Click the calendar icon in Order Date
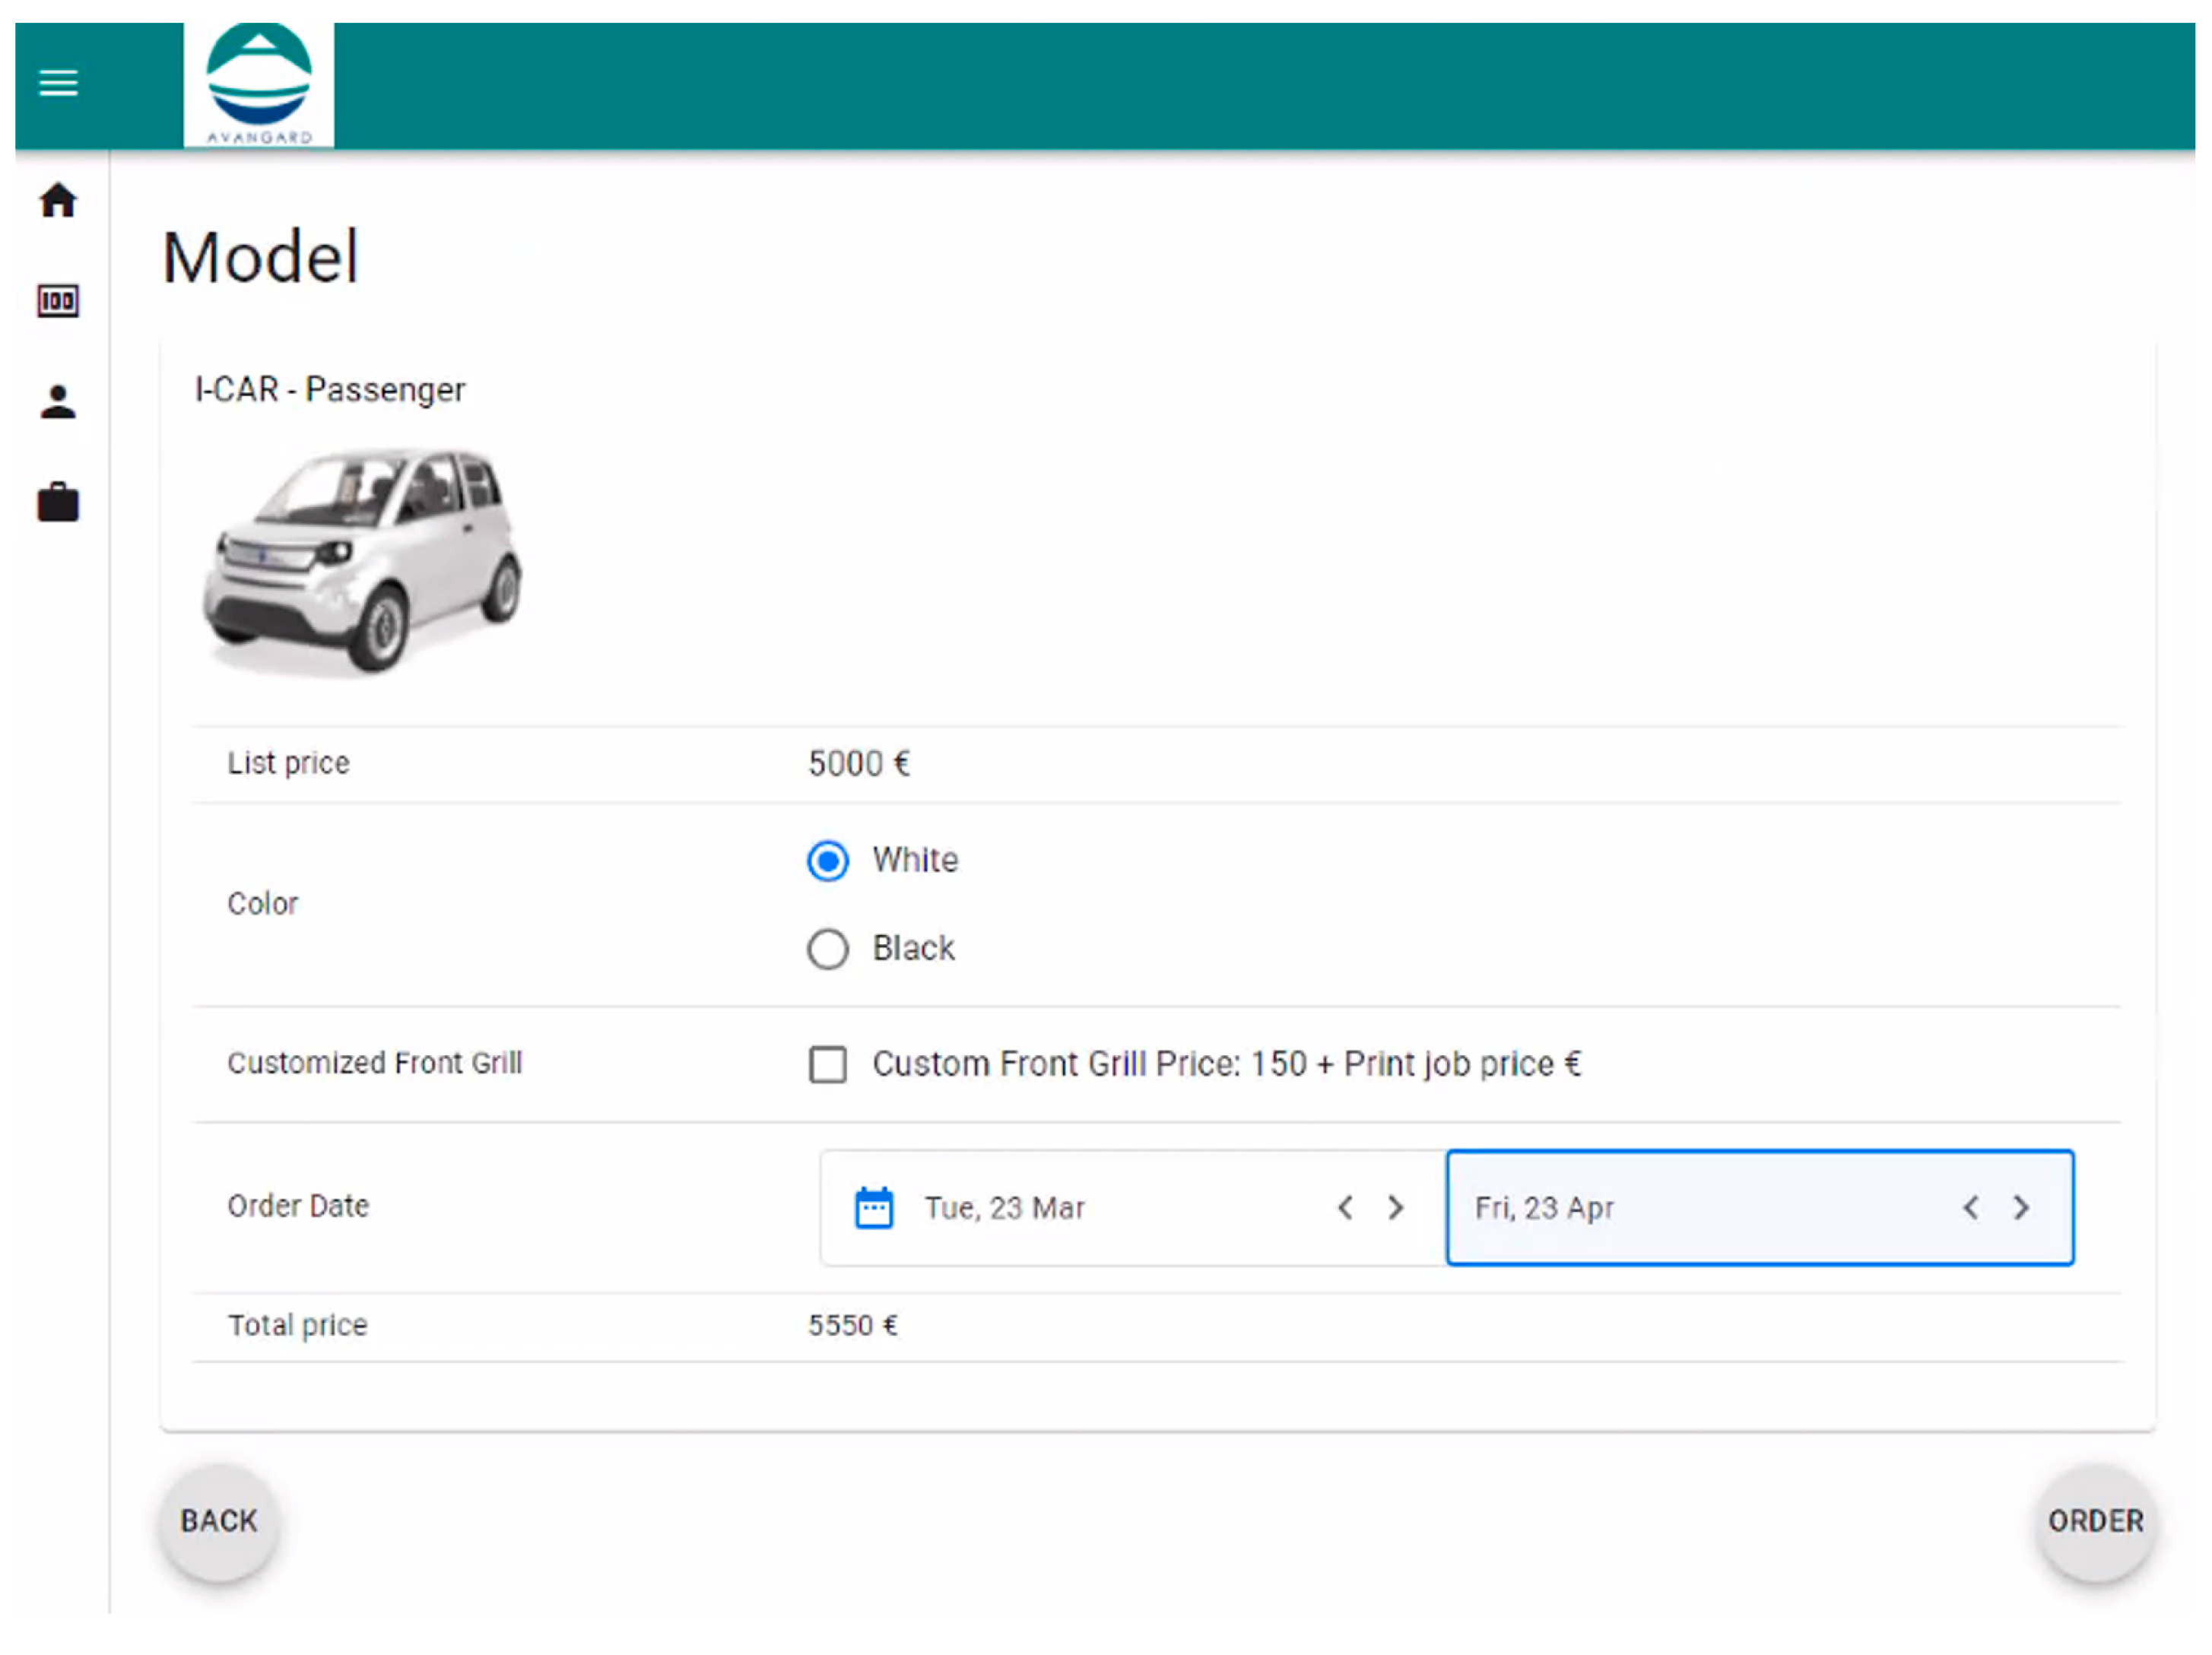 coord(874,1208)
